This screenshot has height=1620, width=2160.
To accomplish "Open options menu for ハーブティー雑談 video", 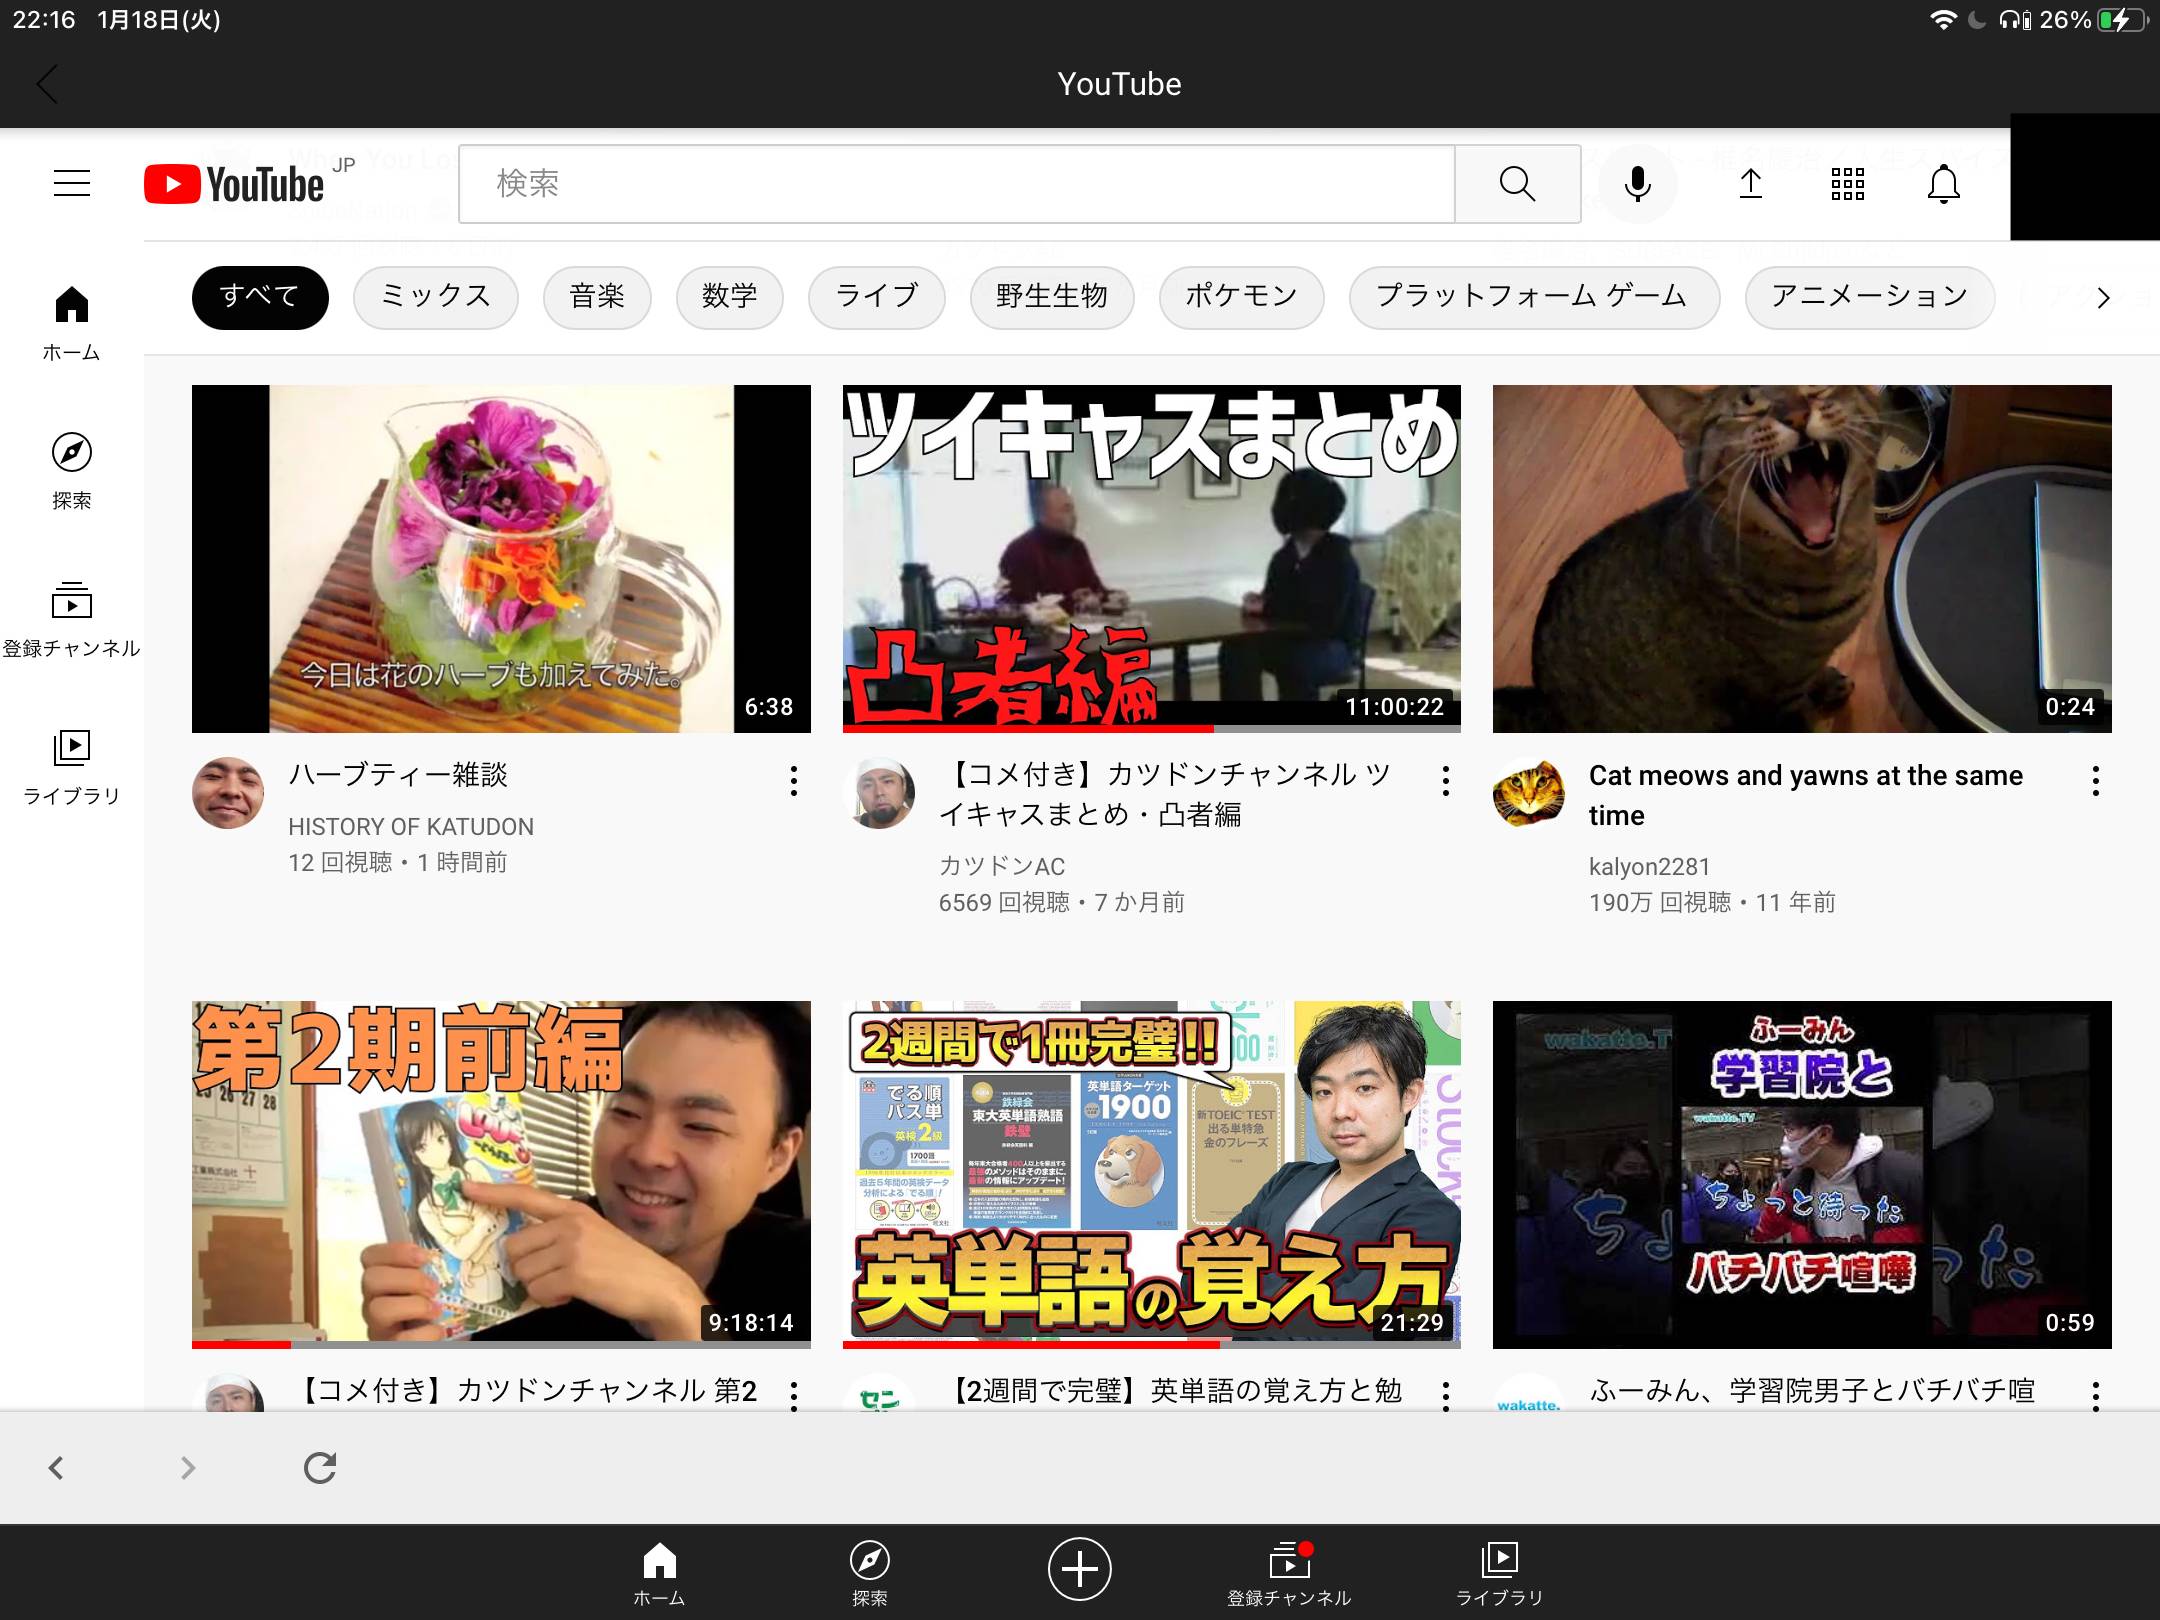I will (794, 780).
